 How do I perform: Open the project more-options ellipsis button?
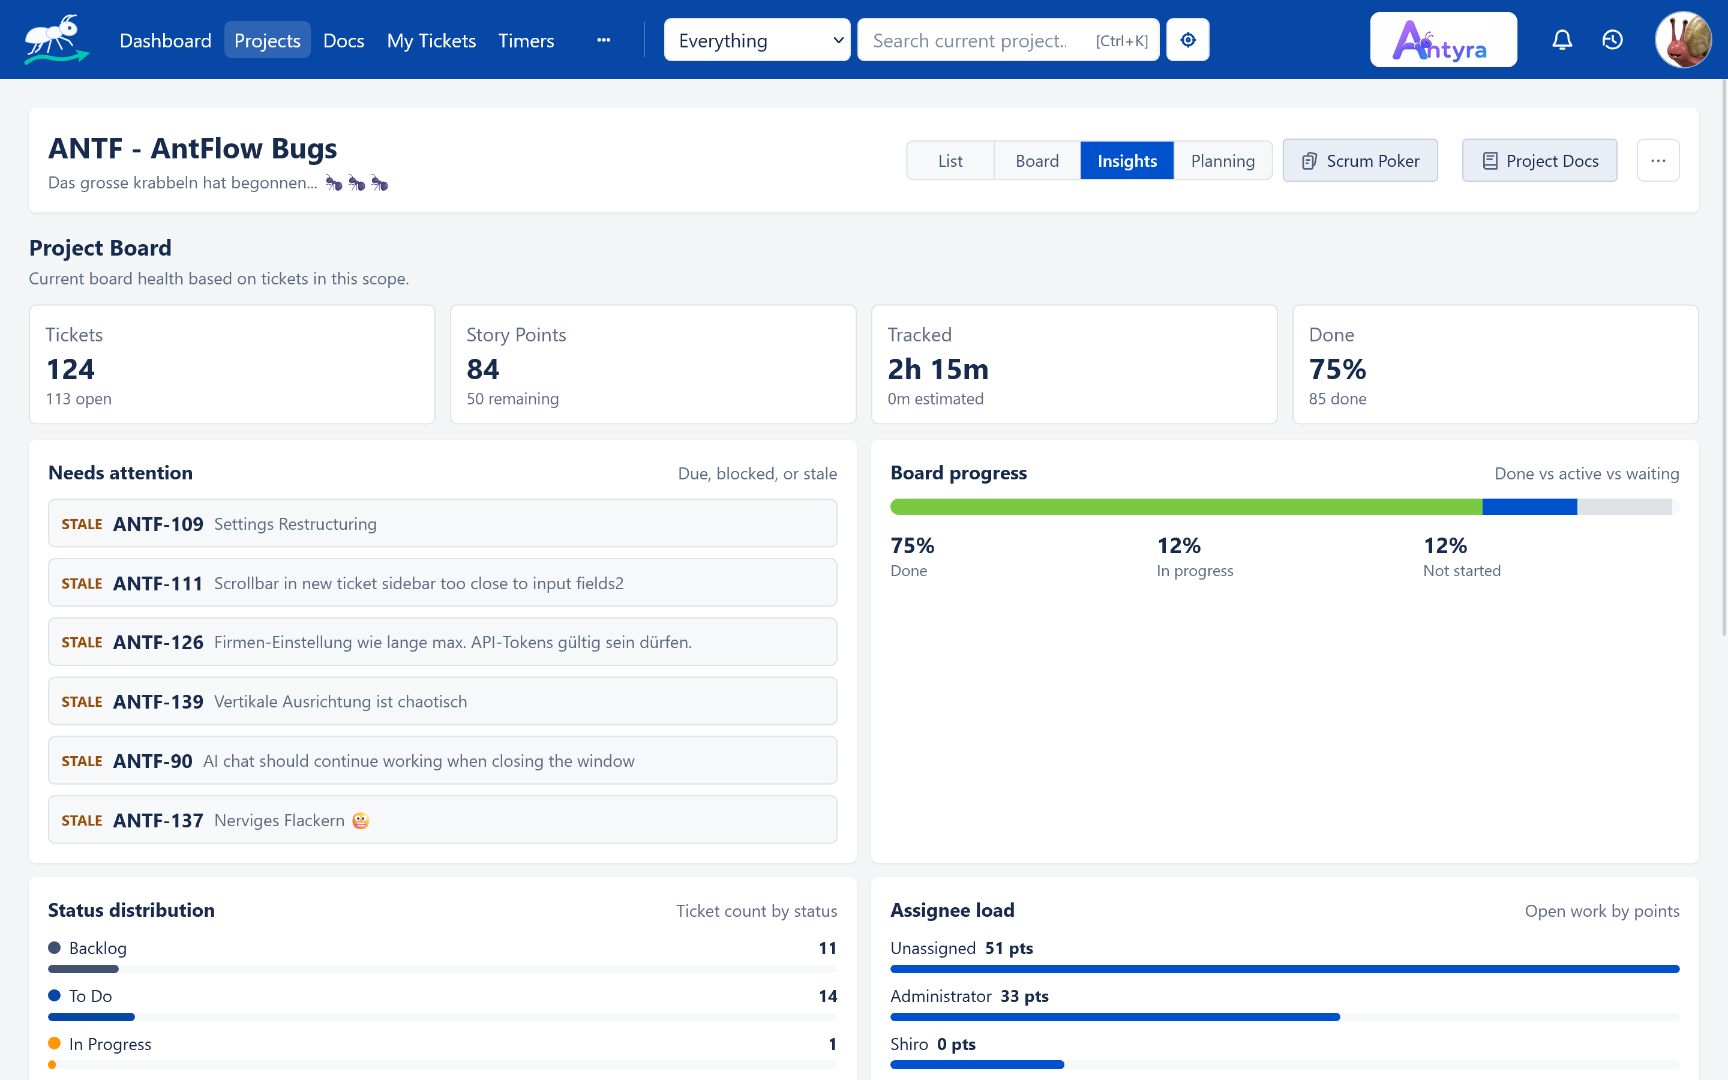click(x=1658, y=160)
